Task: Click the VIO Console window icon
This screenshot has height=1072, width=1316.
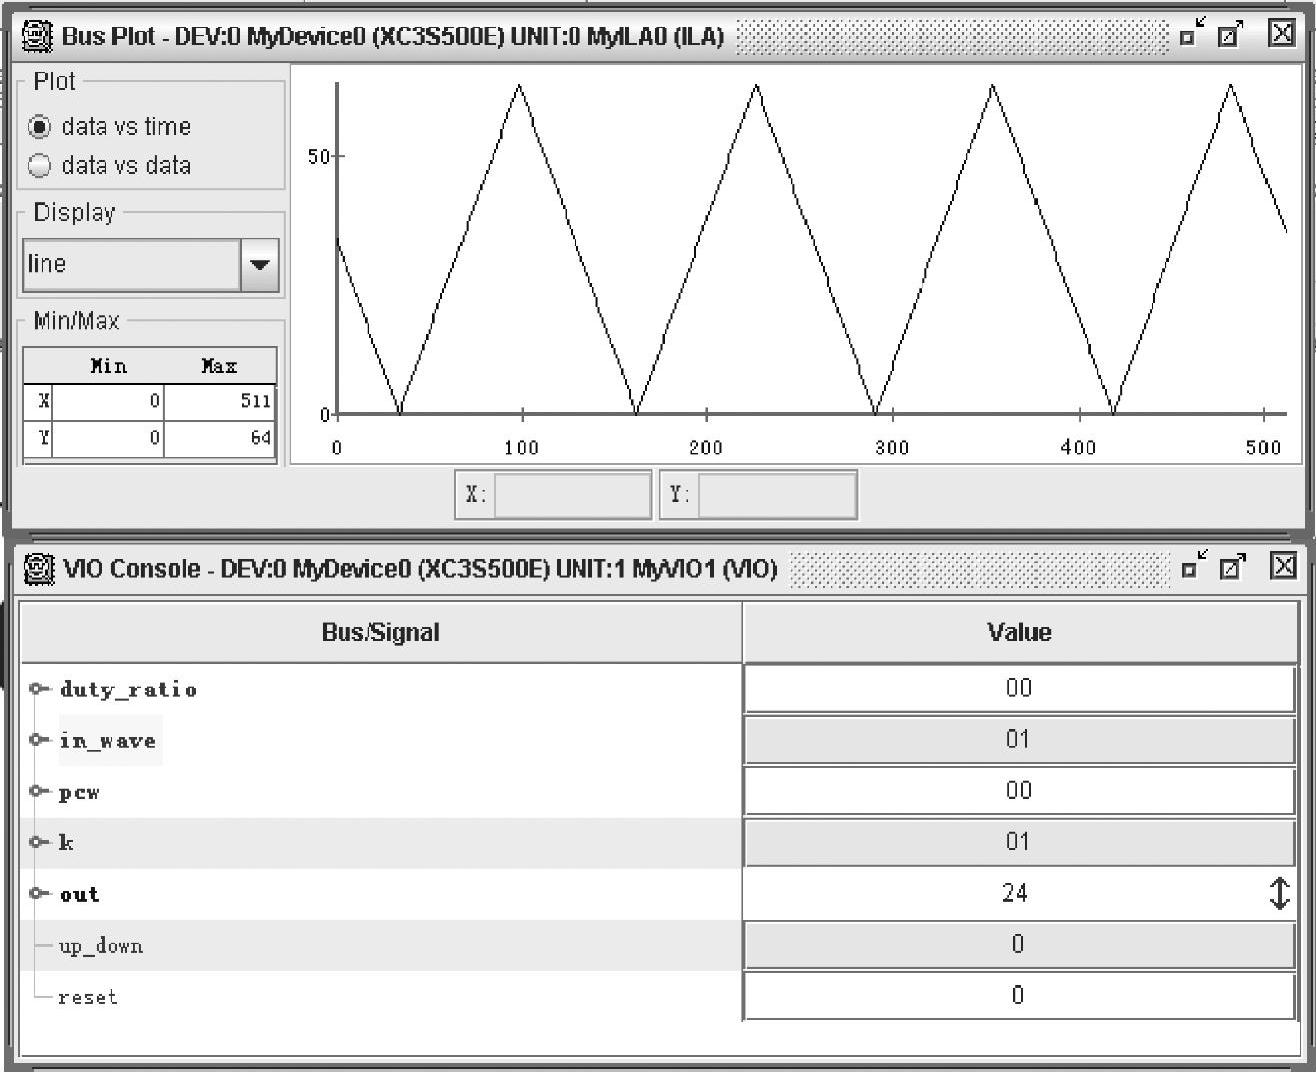Action: click(38, 569)
